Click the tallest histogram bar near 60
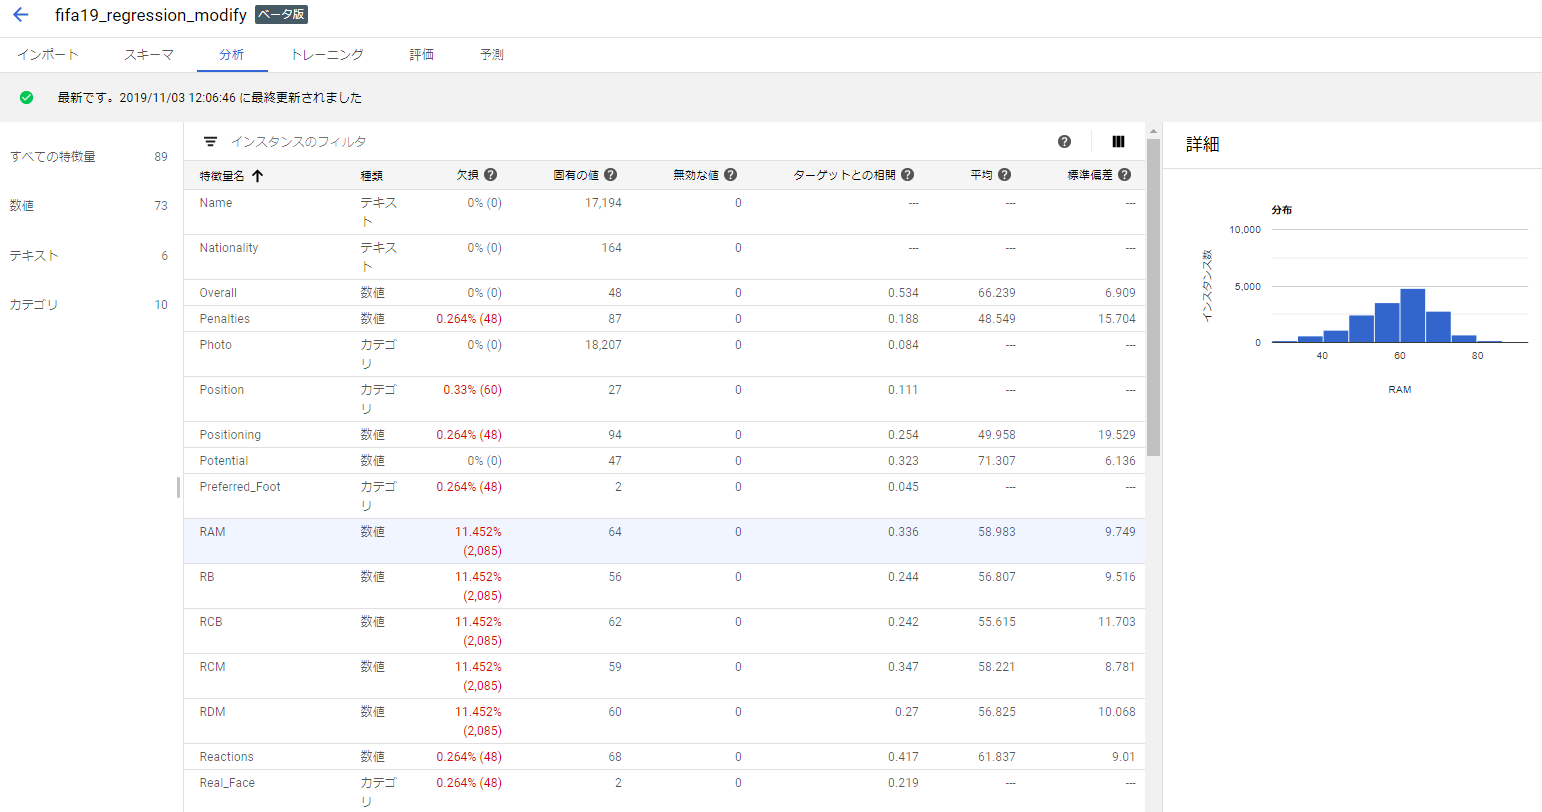 [1412, 315]
